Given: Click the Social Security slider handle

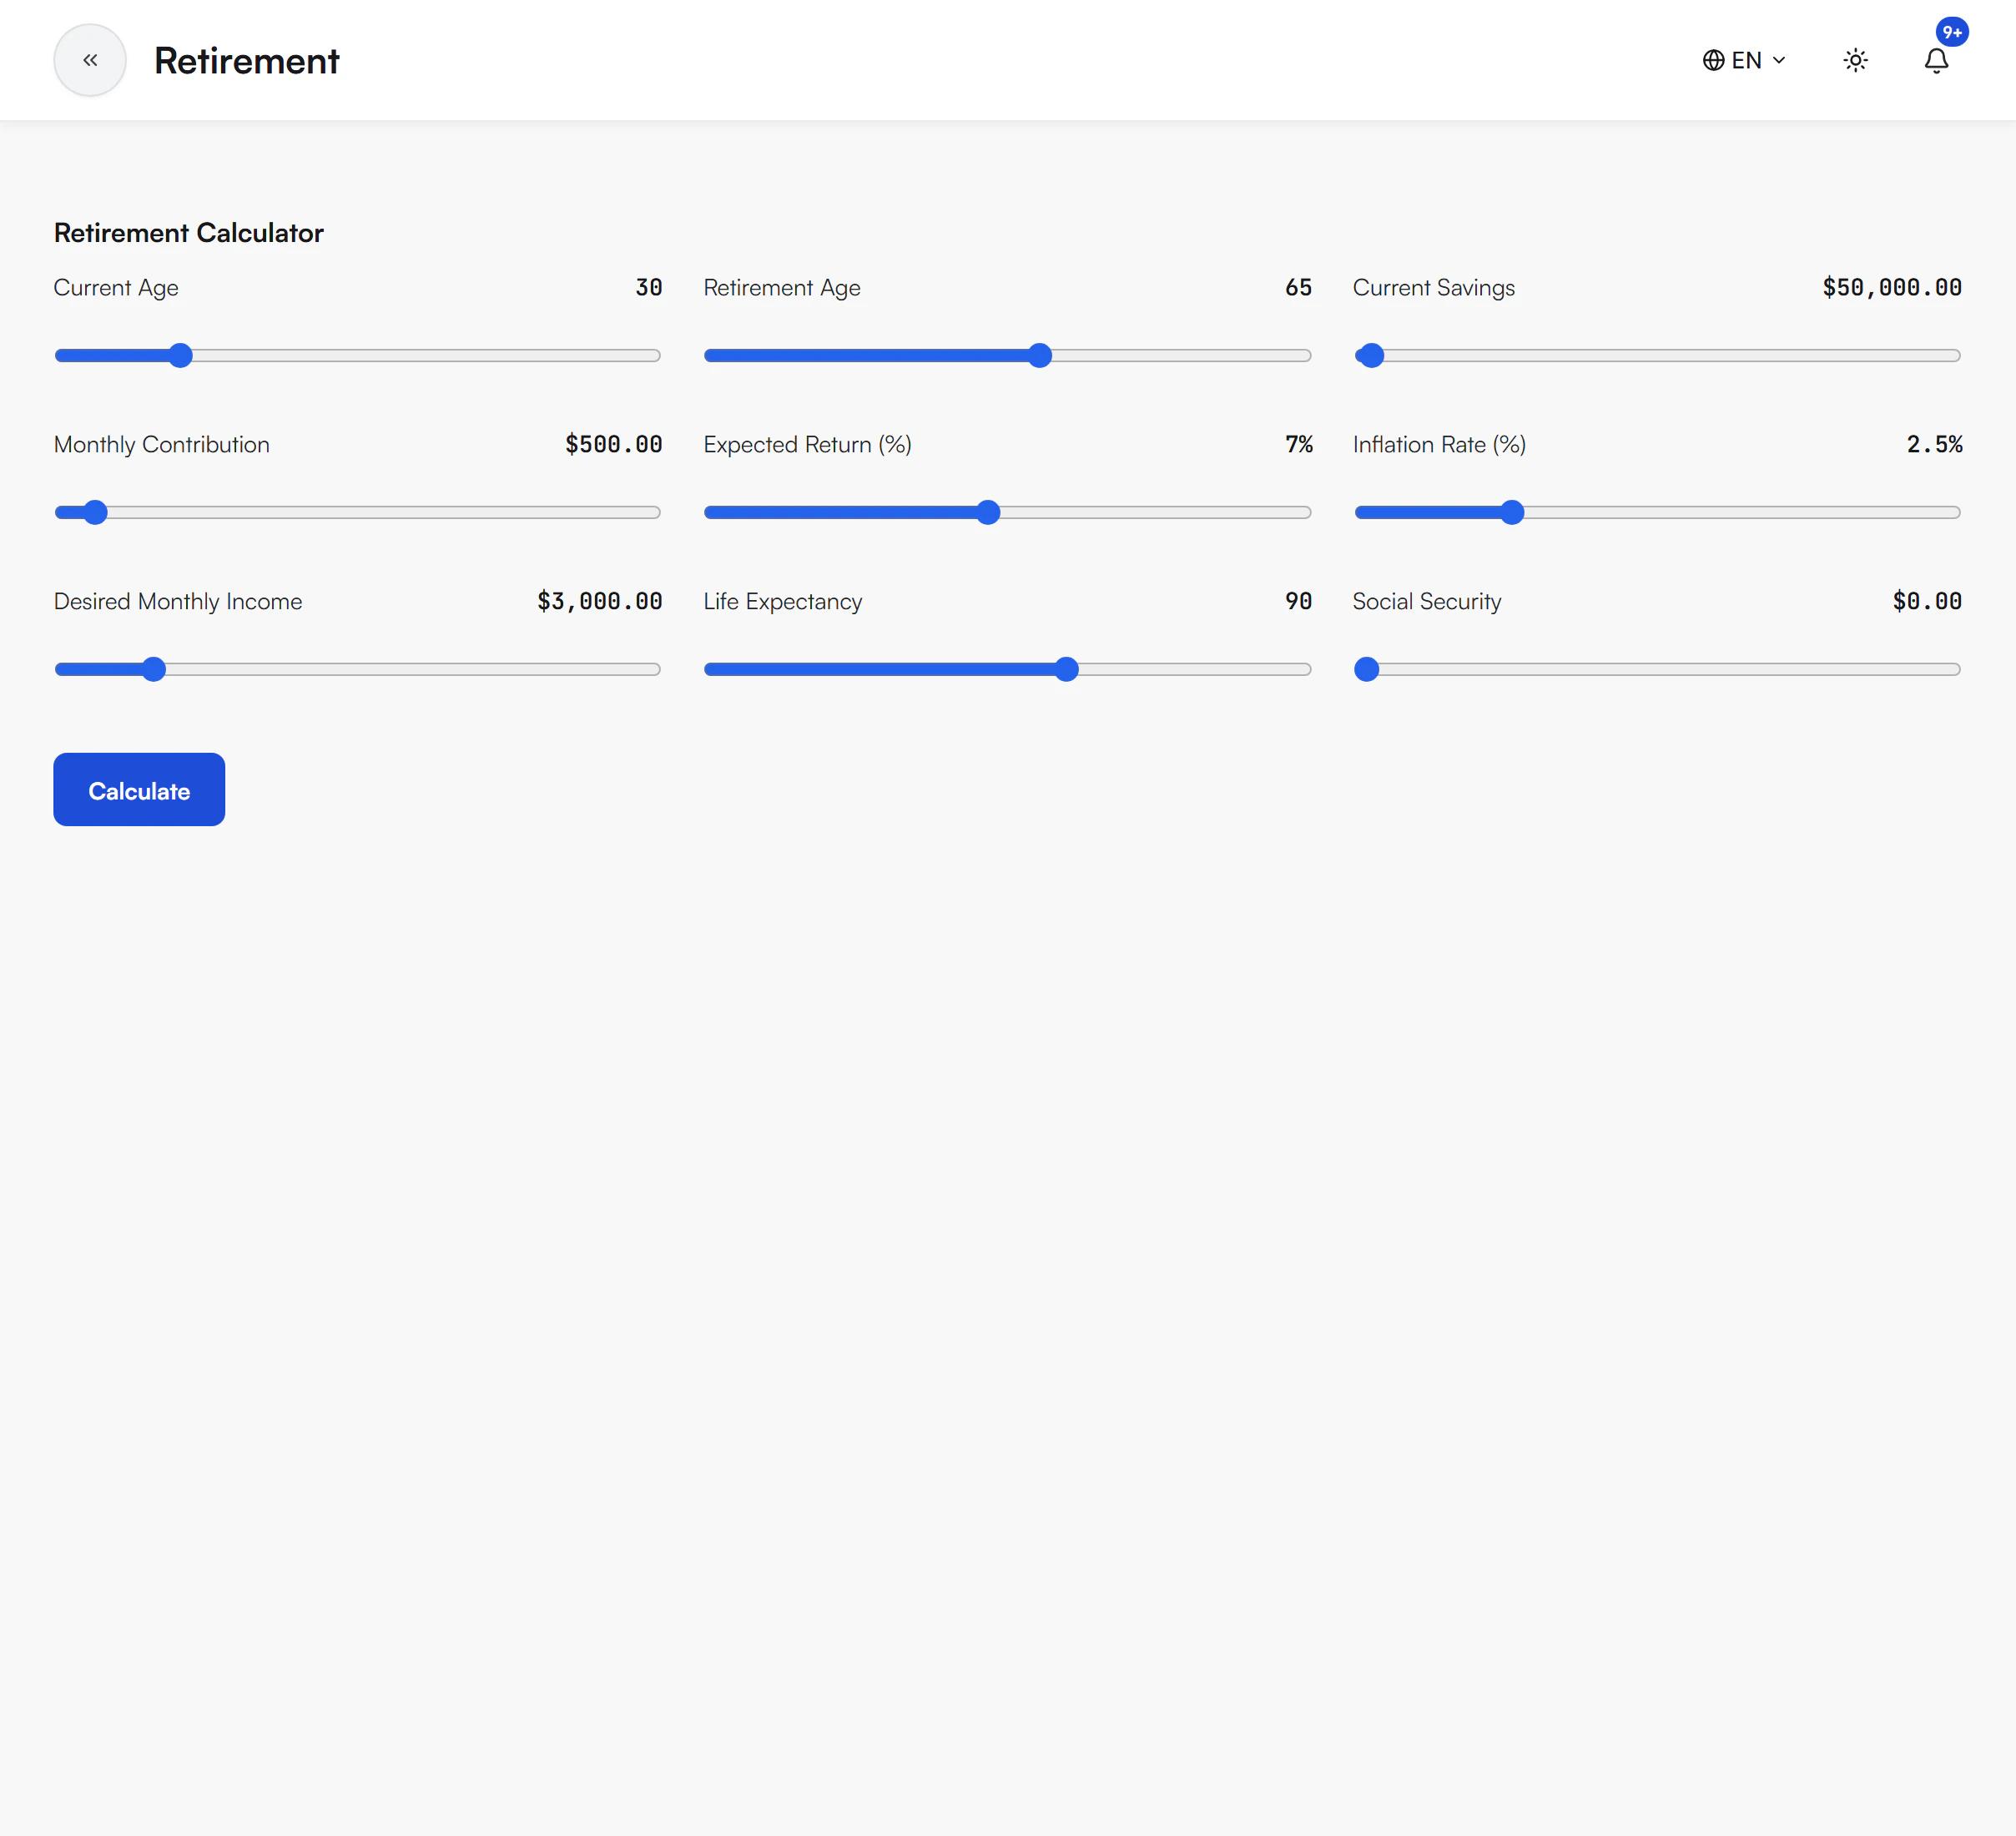Looking at the screenshot, I should tap(1367, 669).
